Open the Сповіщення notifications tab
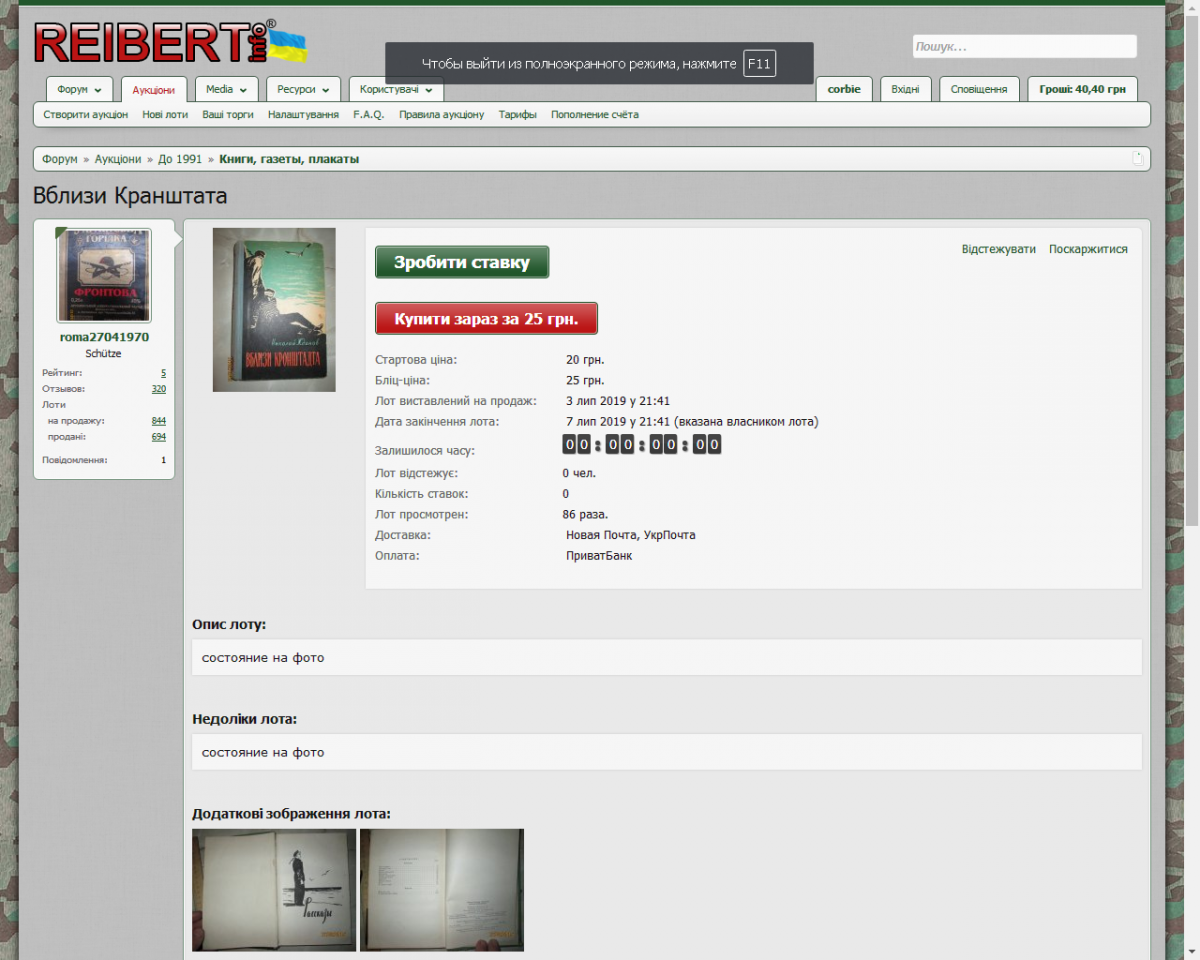This screenshot has height=960, width=1200. click(x=979, y=89)
